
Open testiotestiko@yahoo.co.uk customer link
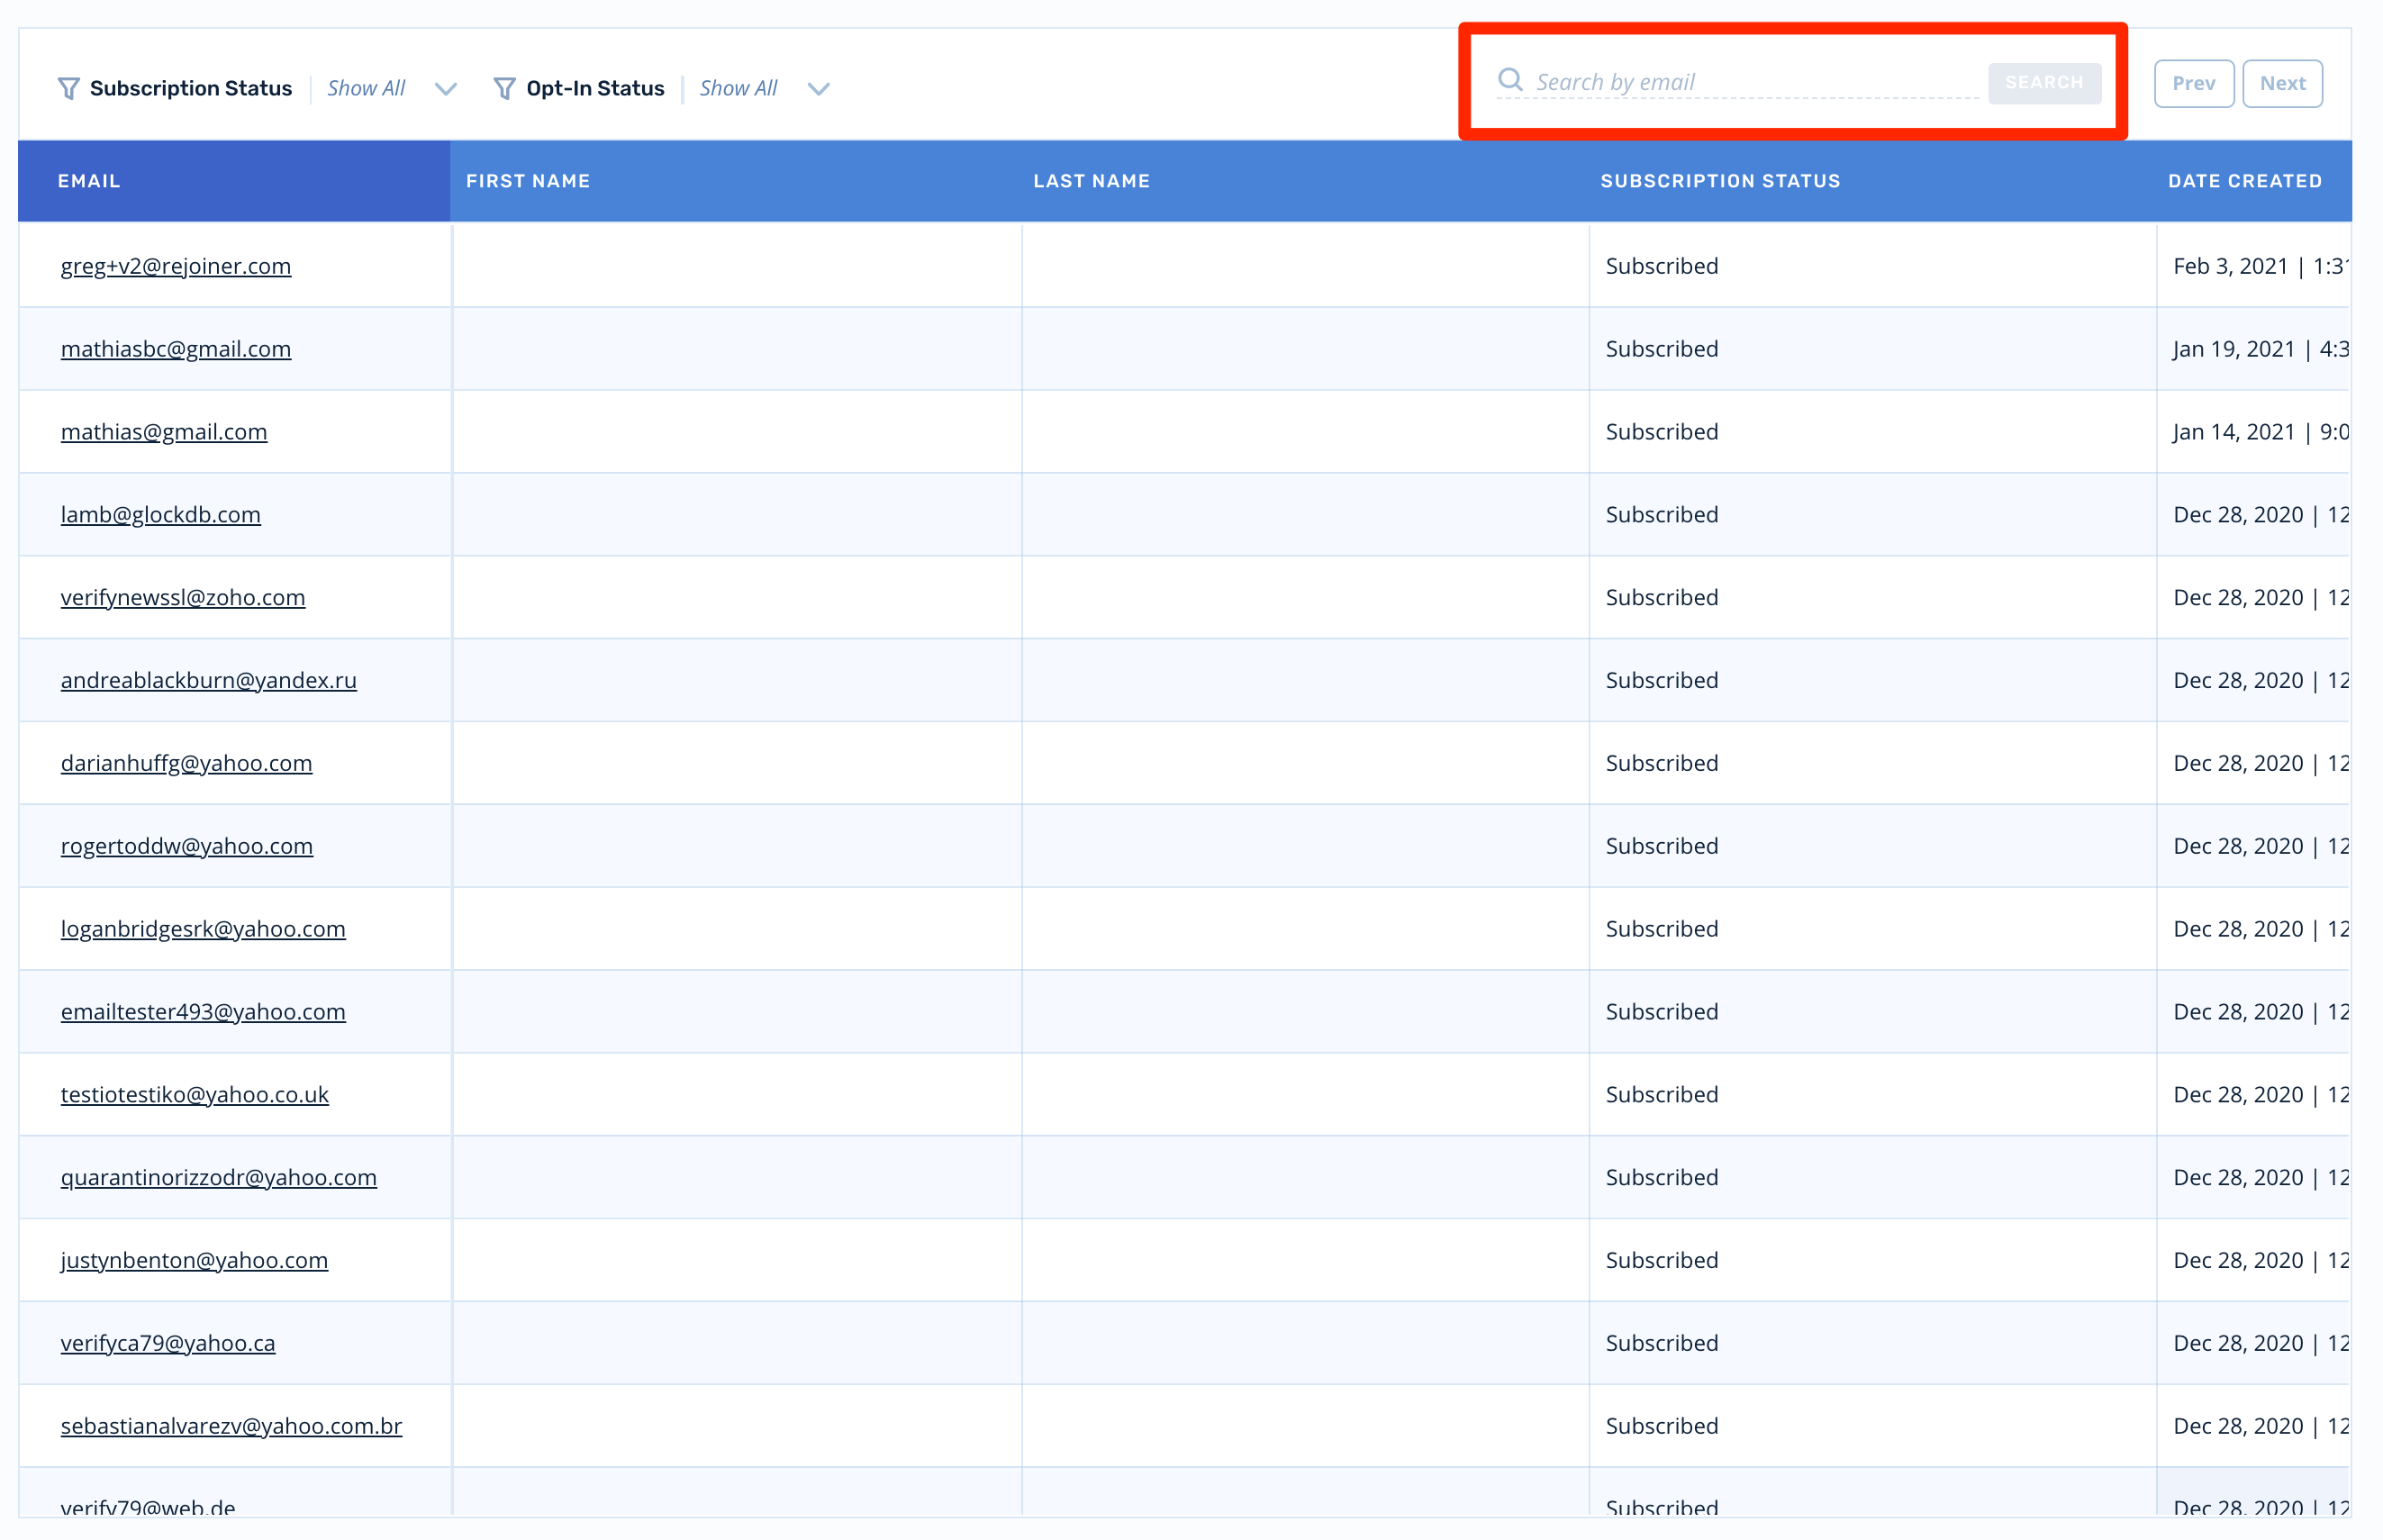[195, 1095]
